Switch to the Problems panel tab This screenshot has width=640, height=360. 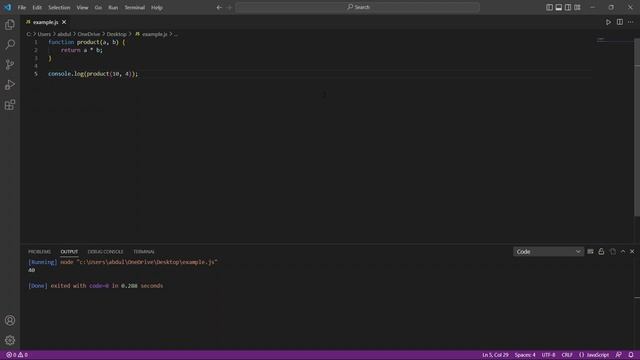pos(39,251)
